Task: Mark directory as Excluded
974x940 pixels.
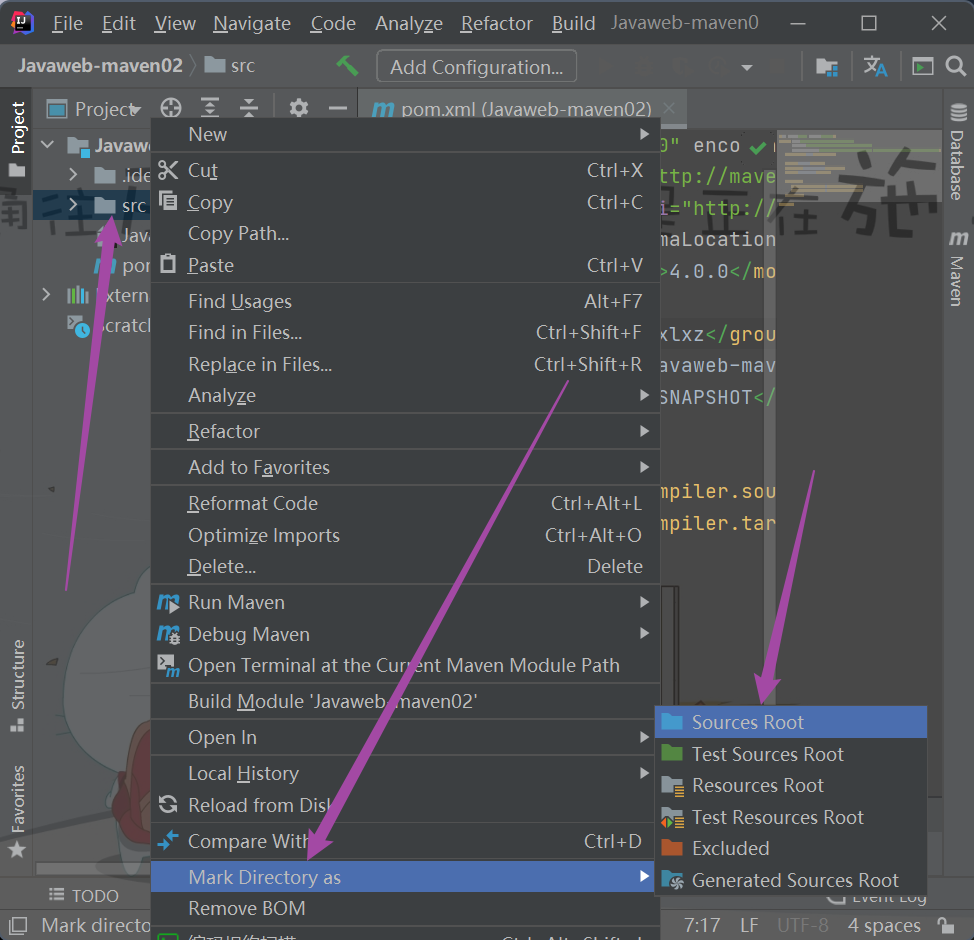Action: coord(791,848)
